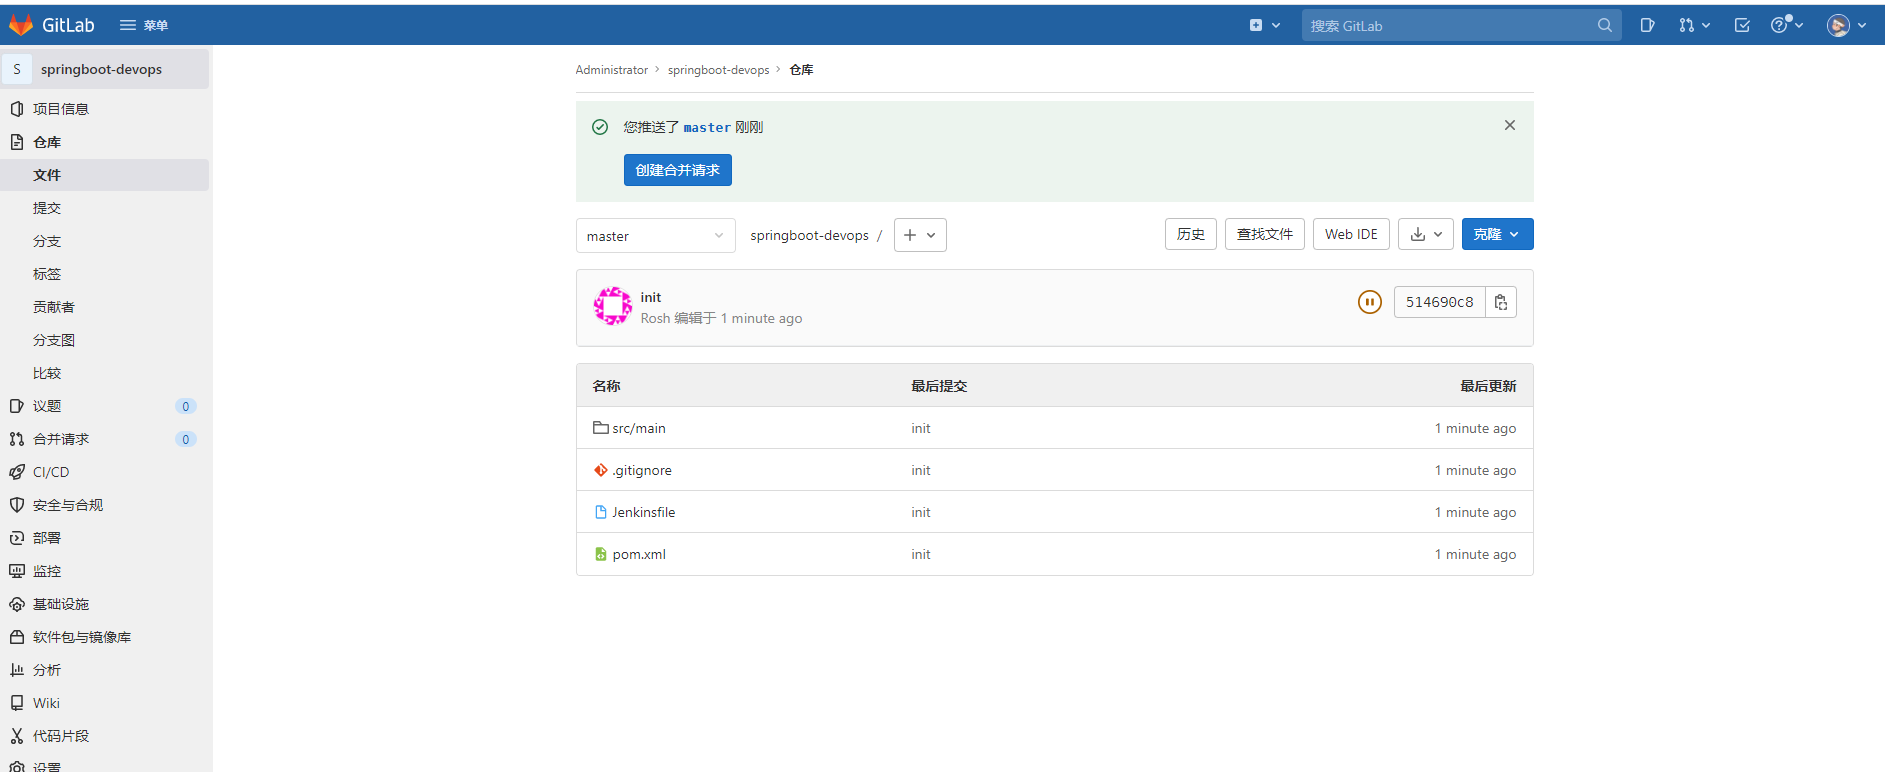Open the Web IDE button

pos(1351,234)
